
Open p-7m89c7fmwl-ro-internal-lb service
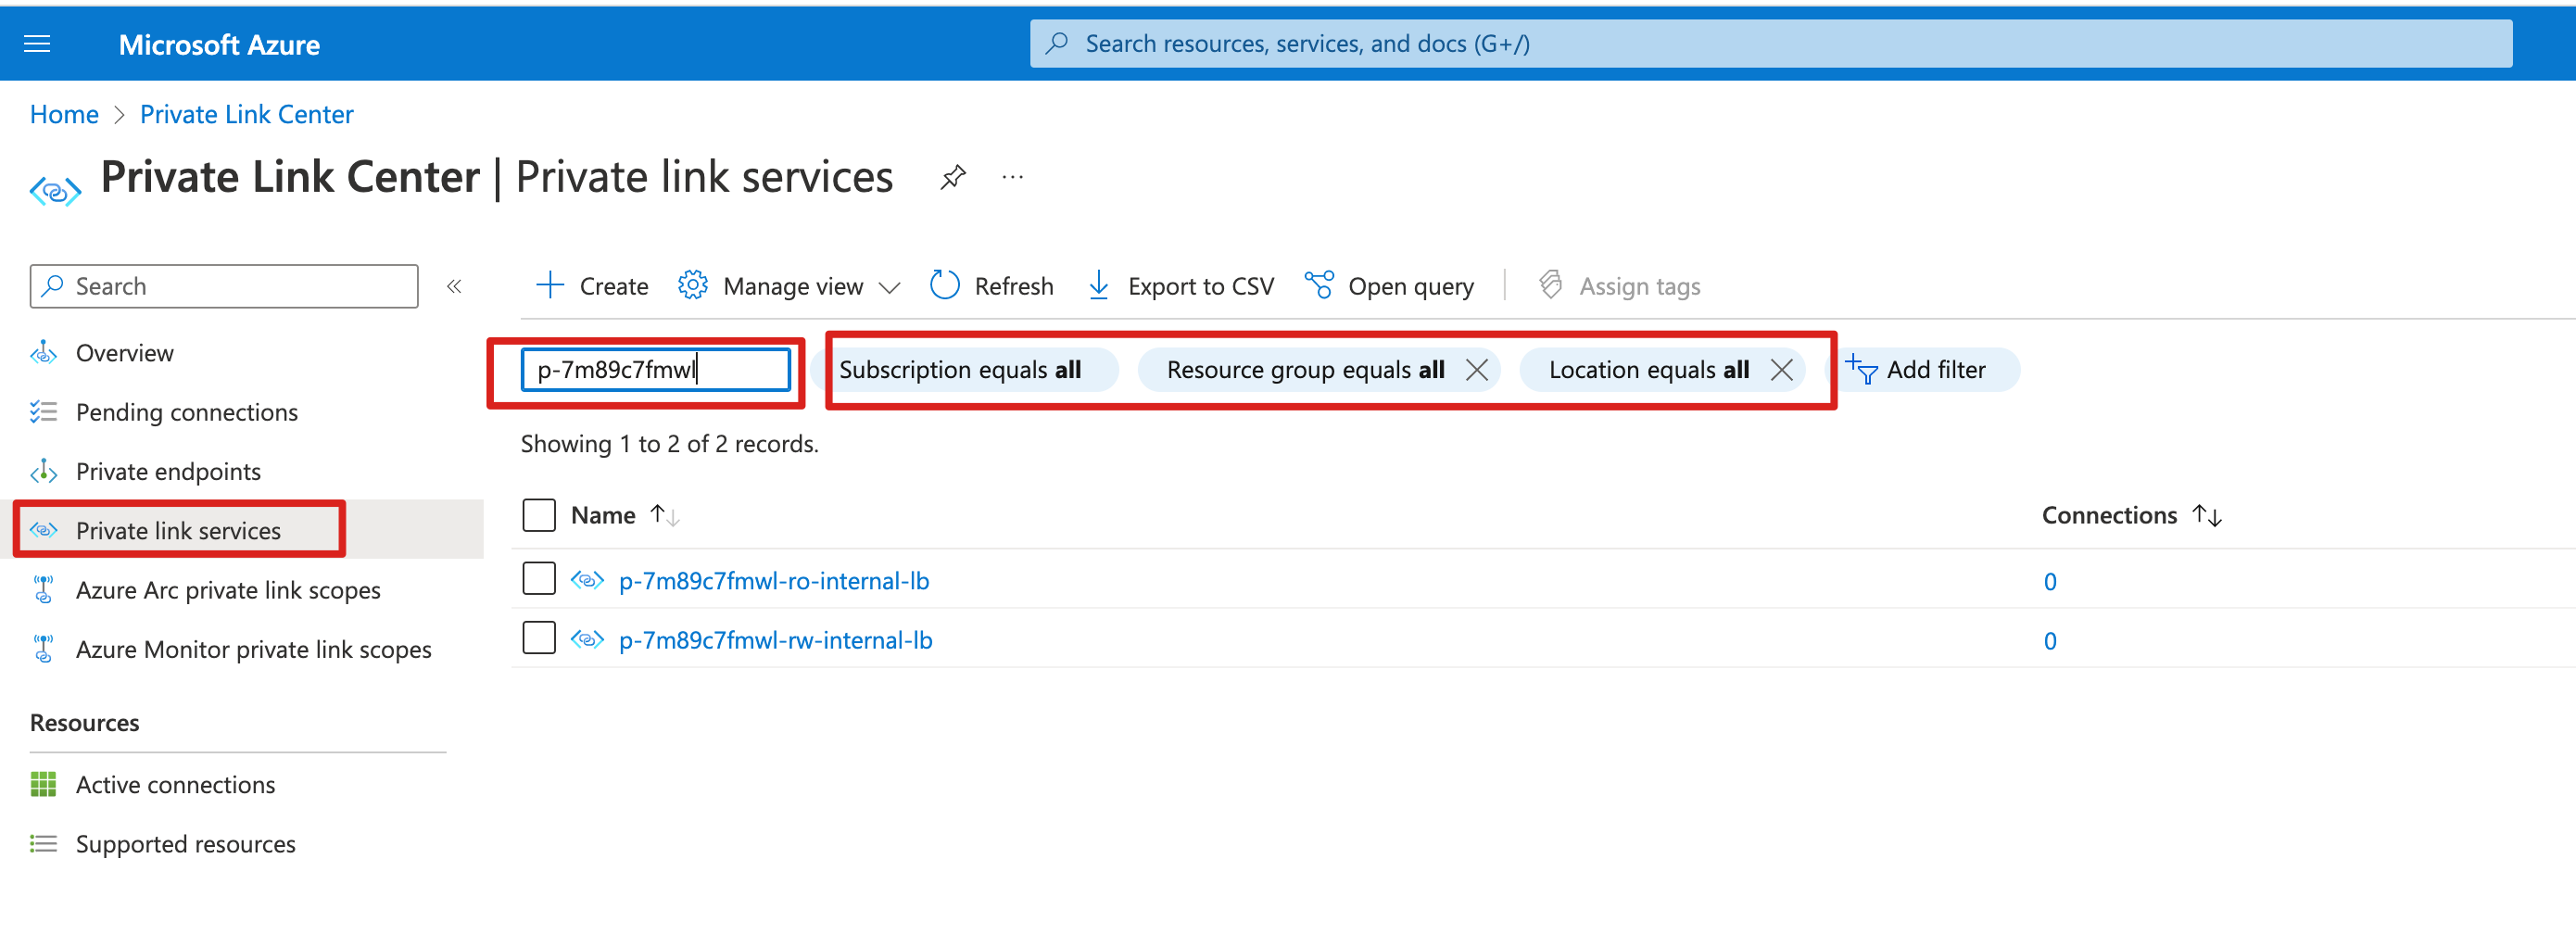tap(773, 581)
